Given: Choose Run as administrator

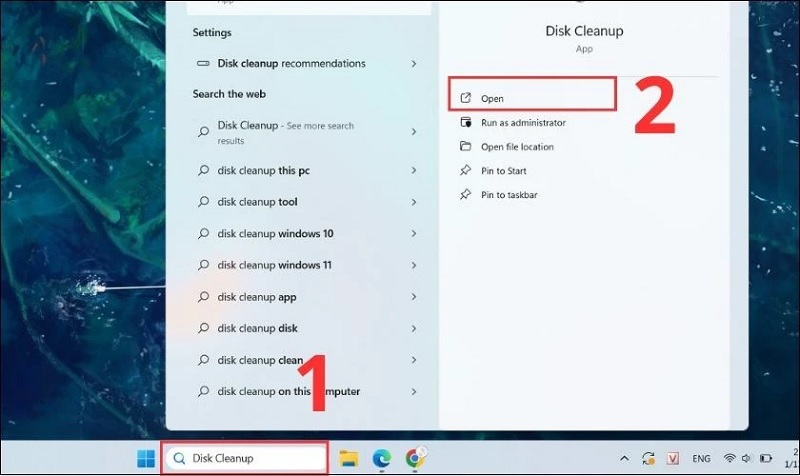Looking at the screenshot, I should tap(522, 123).
